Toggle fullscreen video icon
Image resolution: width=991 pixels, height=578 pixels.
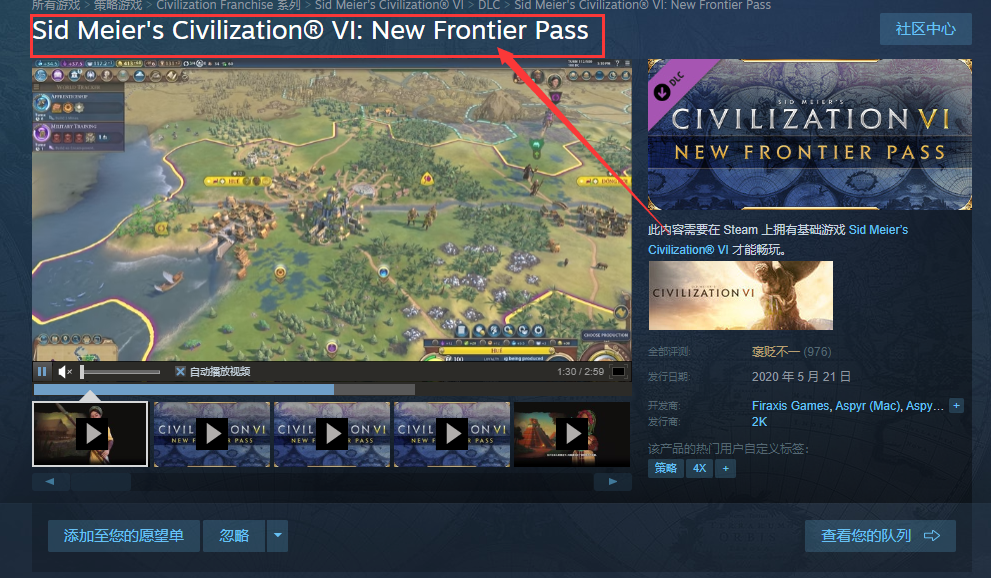pyautogui.click(x=619, y=371)
